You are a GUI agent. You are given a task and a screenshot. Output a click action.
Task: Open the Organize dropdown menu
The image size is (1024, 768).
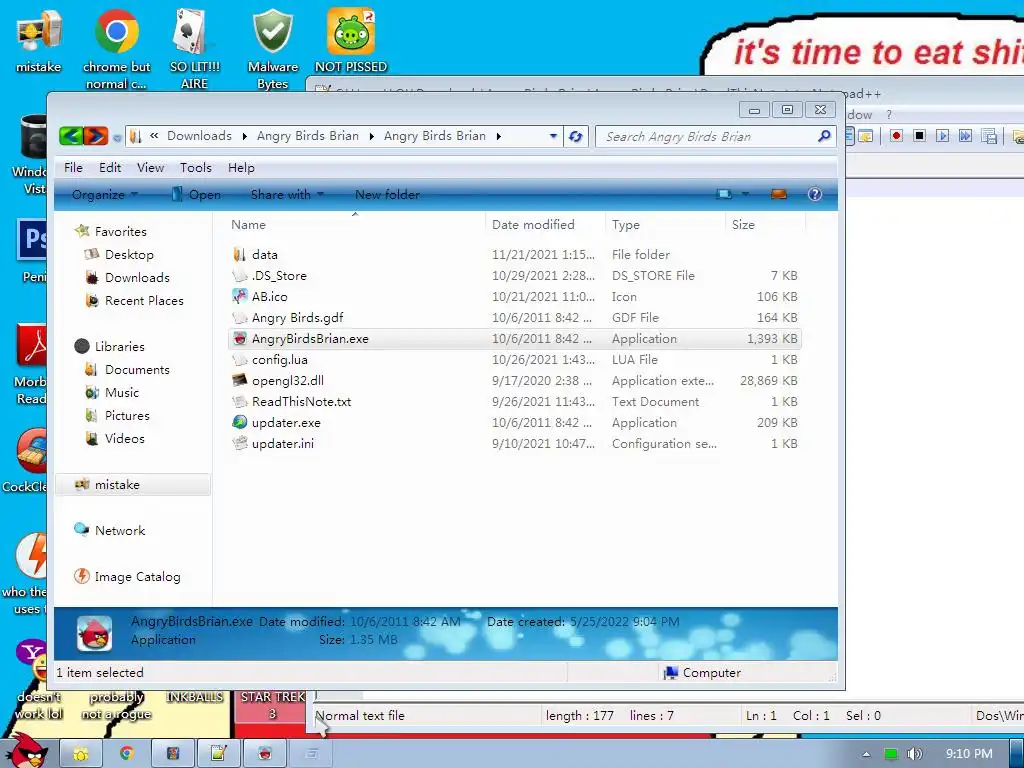(x=104, y=195)
